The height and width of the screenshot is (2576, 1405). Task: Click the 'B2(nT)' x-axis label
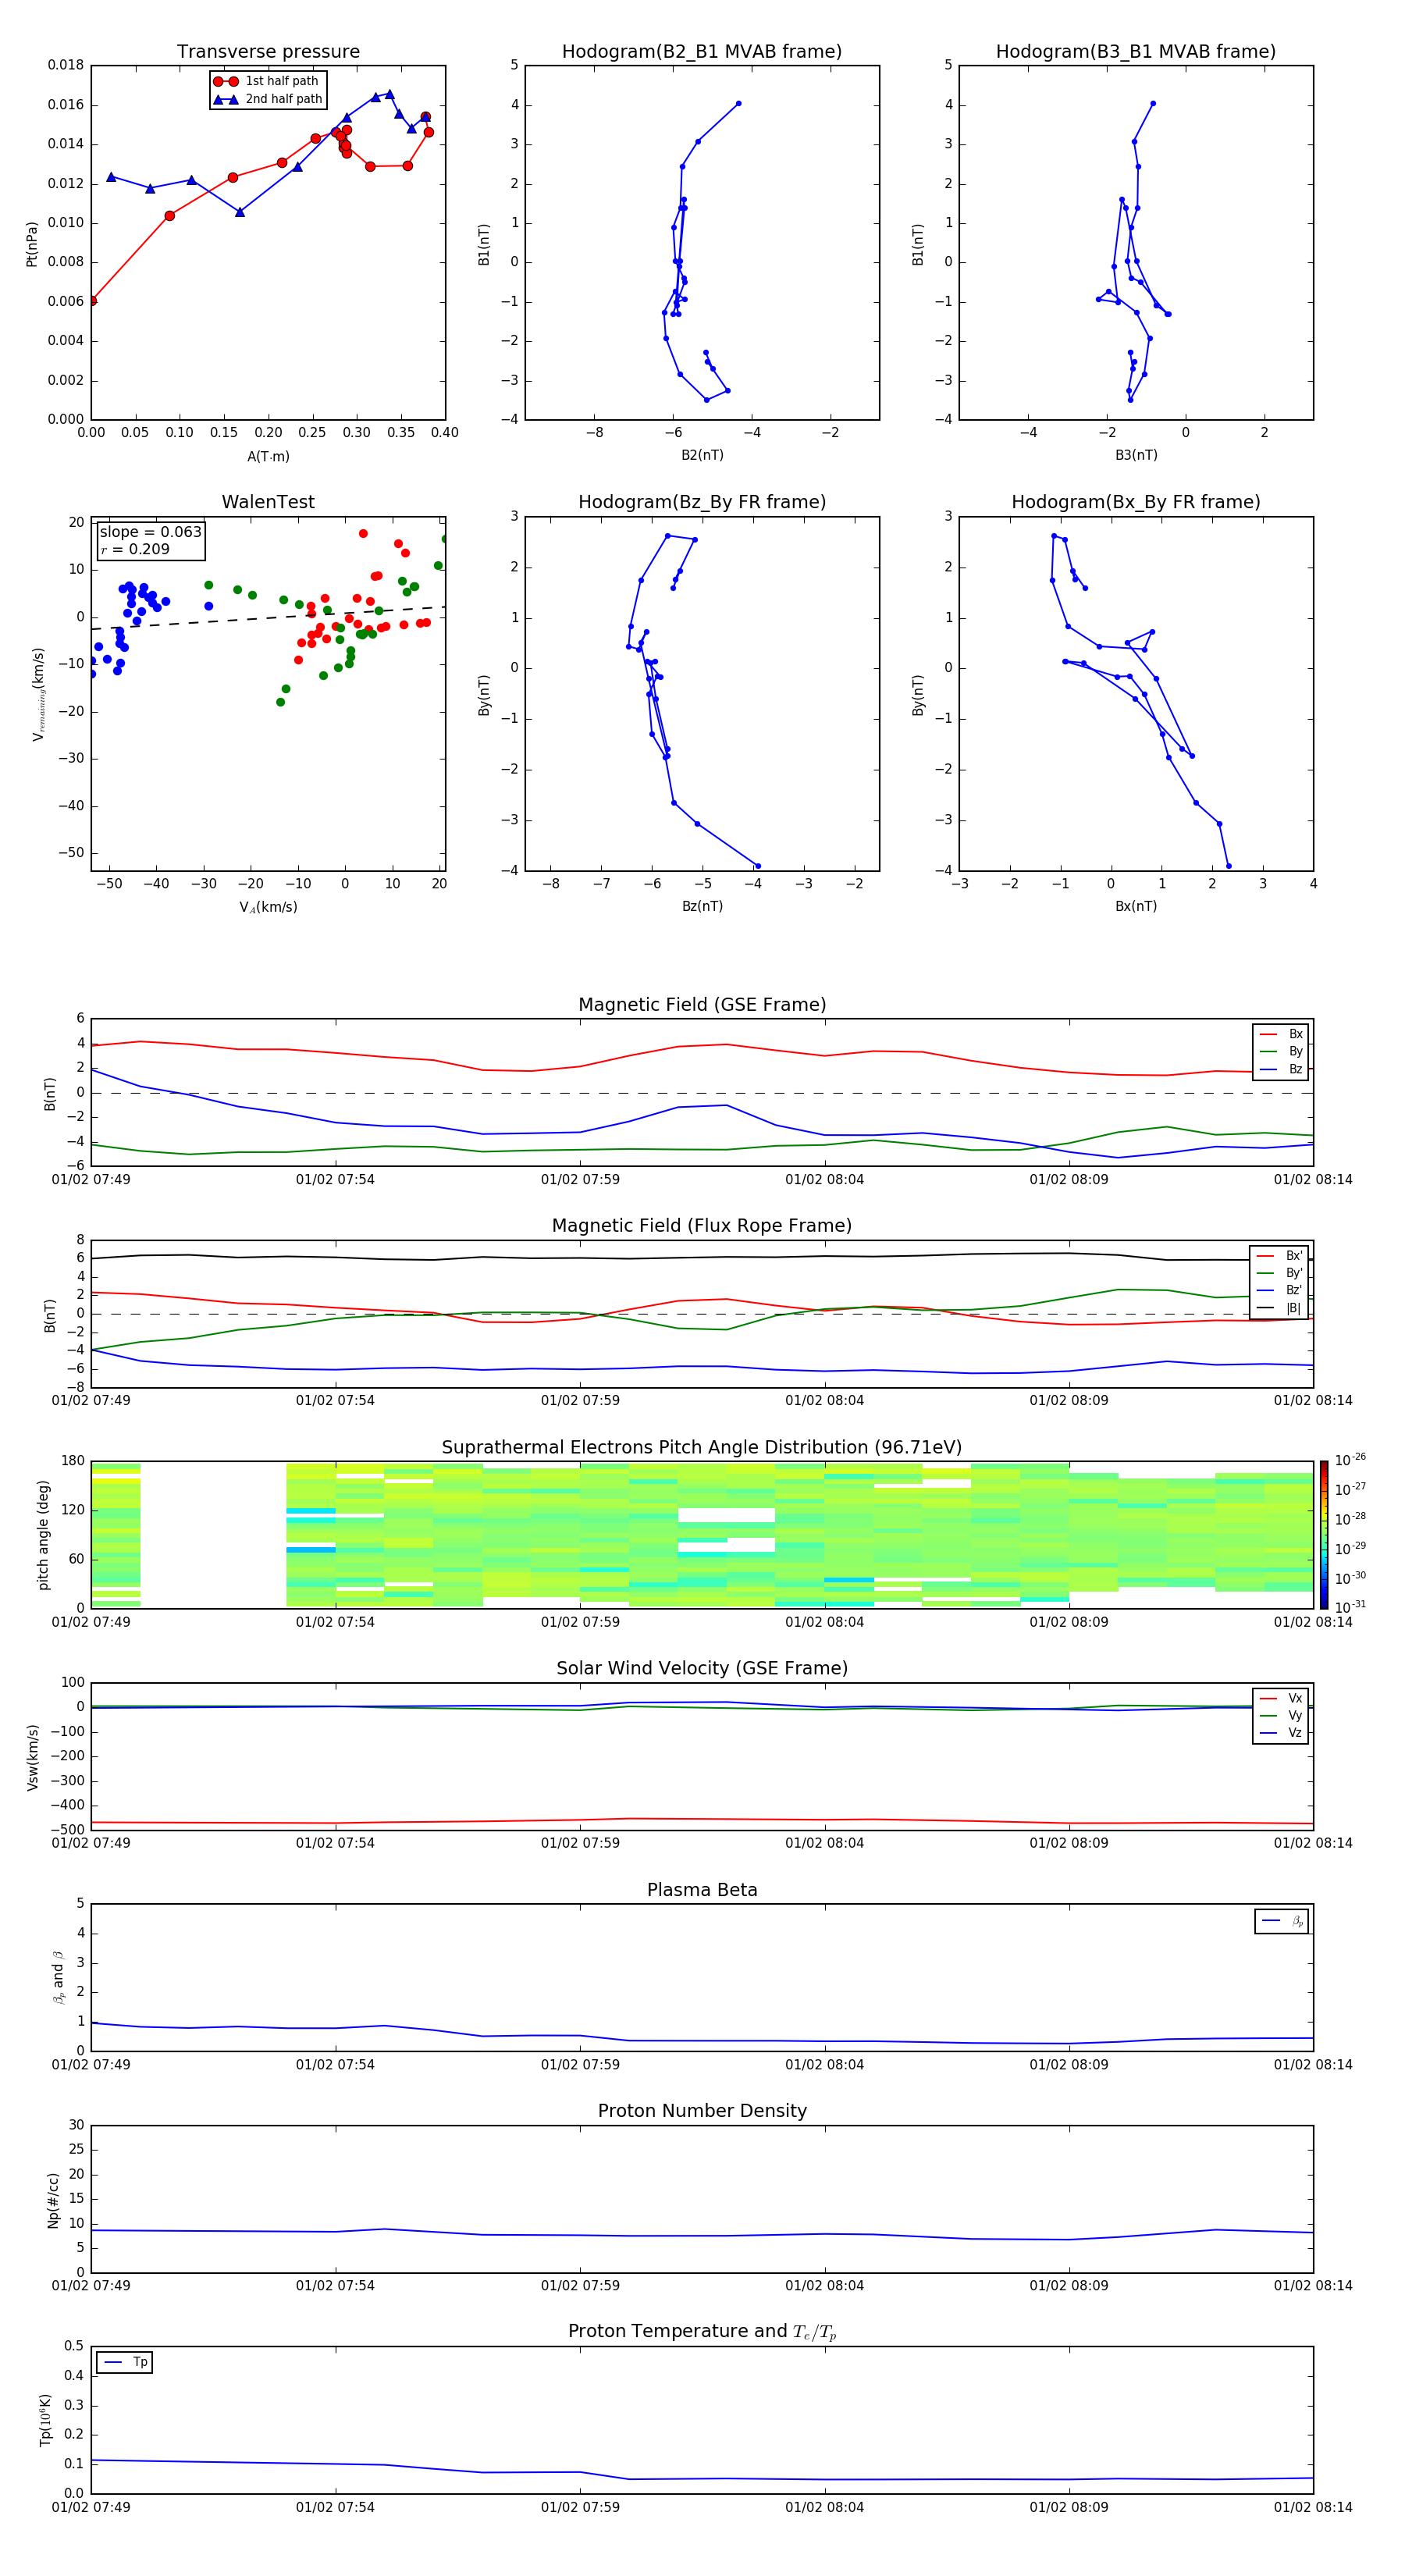(702, 455)
